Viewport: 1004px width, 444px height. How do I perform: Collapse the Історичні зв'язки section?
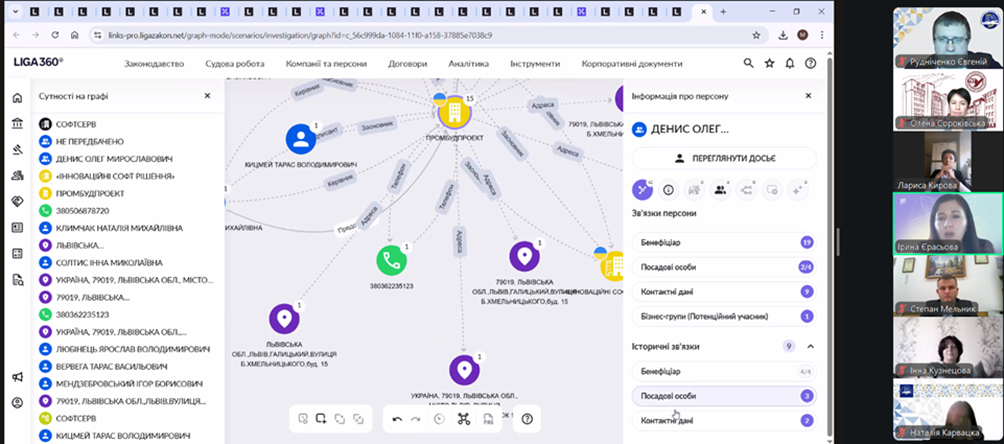pos(810,346)
